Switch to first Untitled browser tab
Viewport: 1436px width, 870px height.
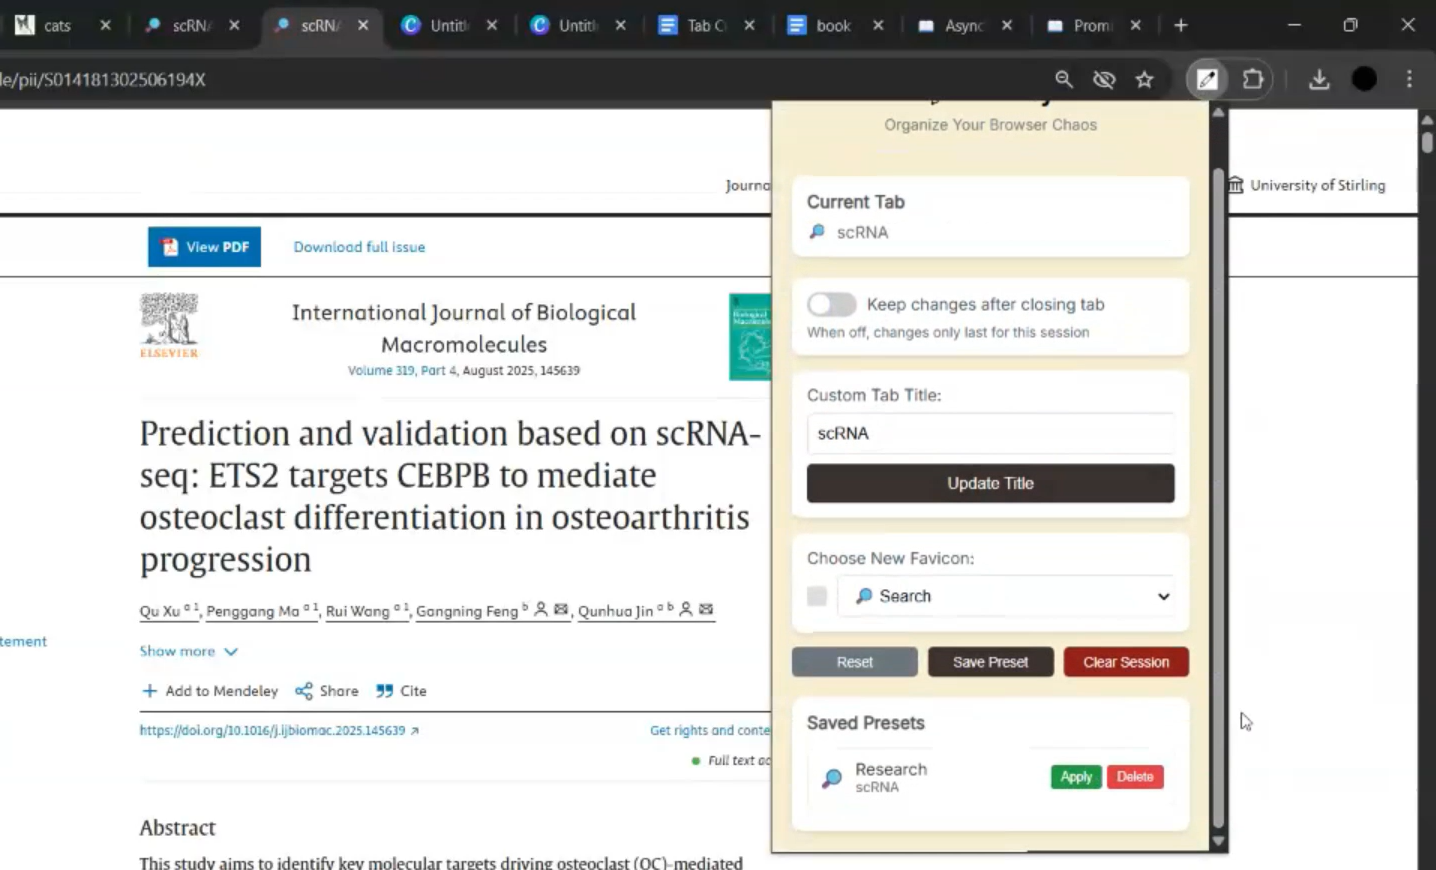coord(448,26)
